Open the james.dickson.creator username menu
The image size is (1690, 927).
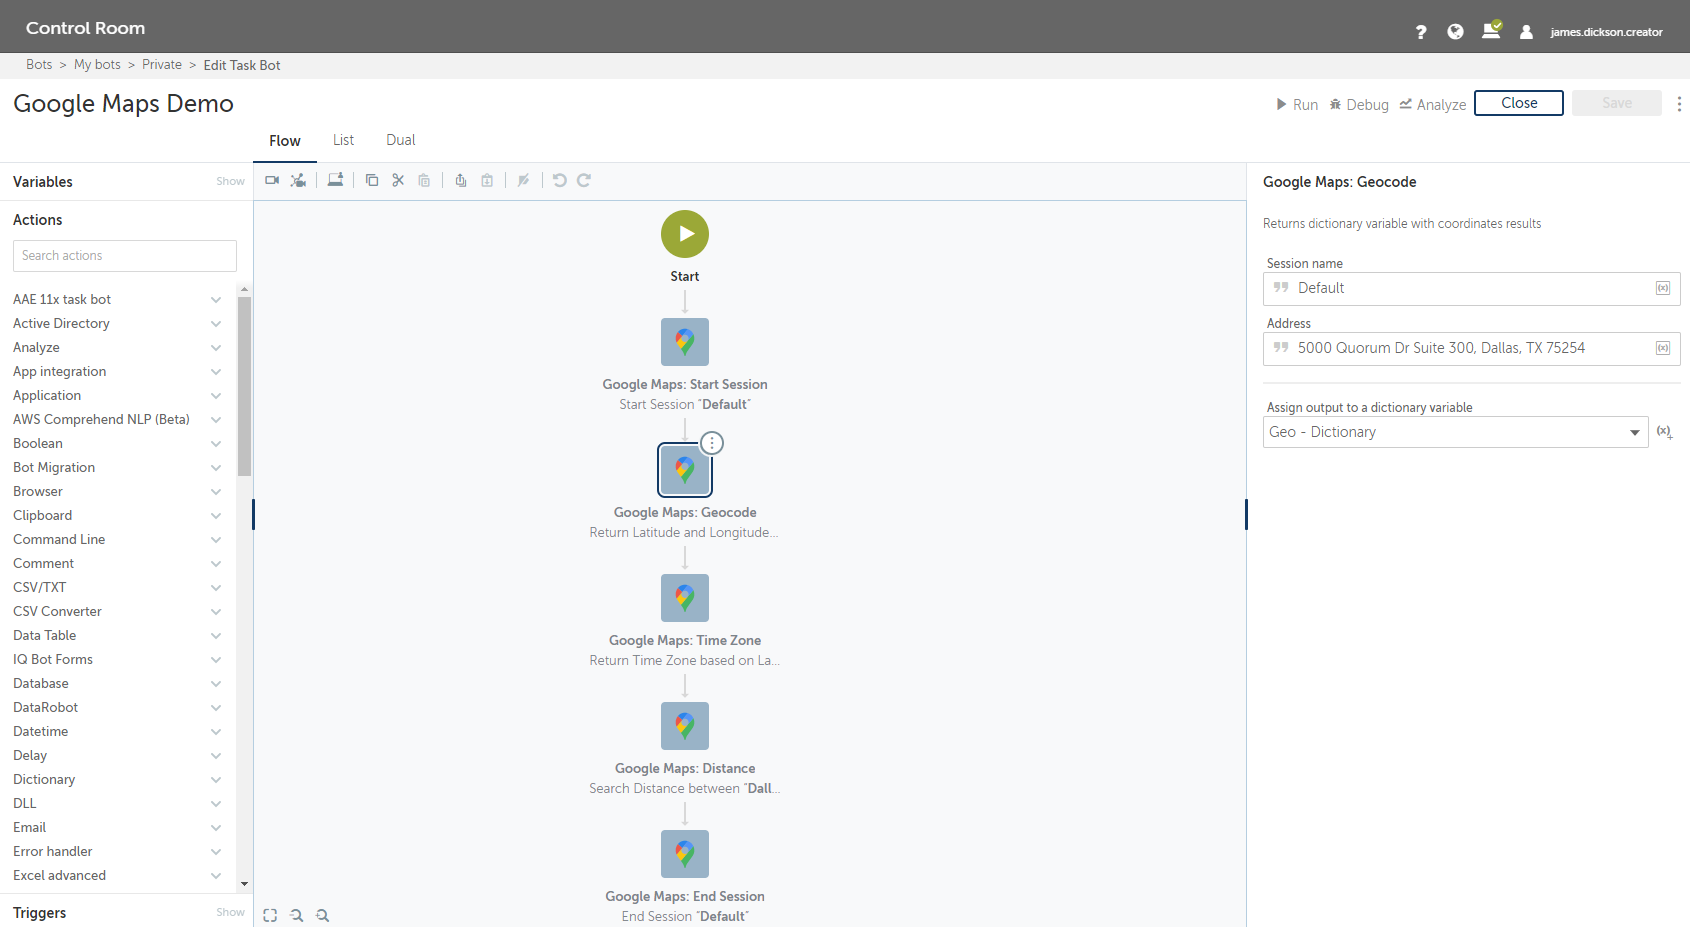click(1606, 32)
